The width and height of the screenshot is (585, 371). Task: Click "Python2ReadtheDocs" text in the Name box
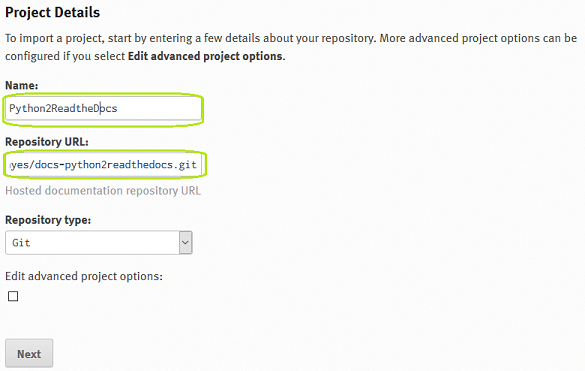coord(63,109)
